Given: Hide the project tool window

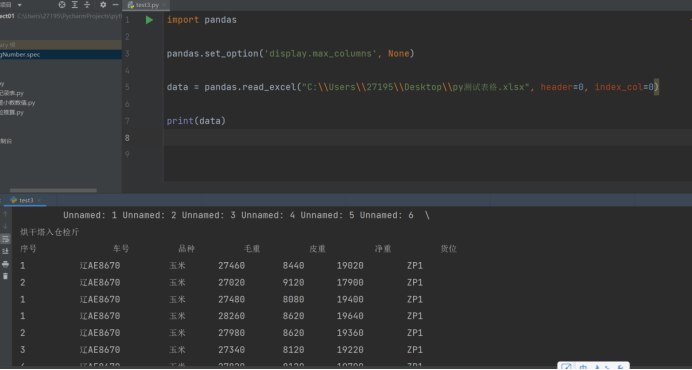Looking at the screenshot, I should click(115, 5).
